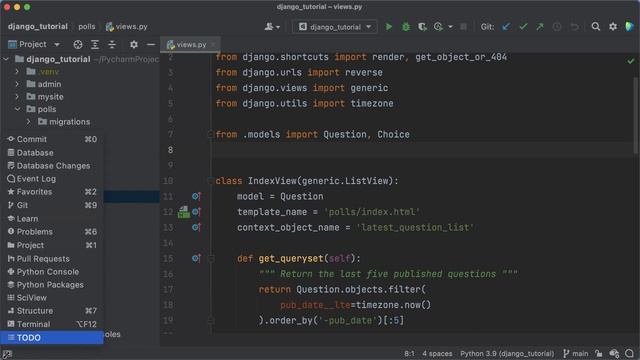This screenshot has height=360, width=640.
Task: Open the user account icon dropdown
Action: tap(272, 27)
